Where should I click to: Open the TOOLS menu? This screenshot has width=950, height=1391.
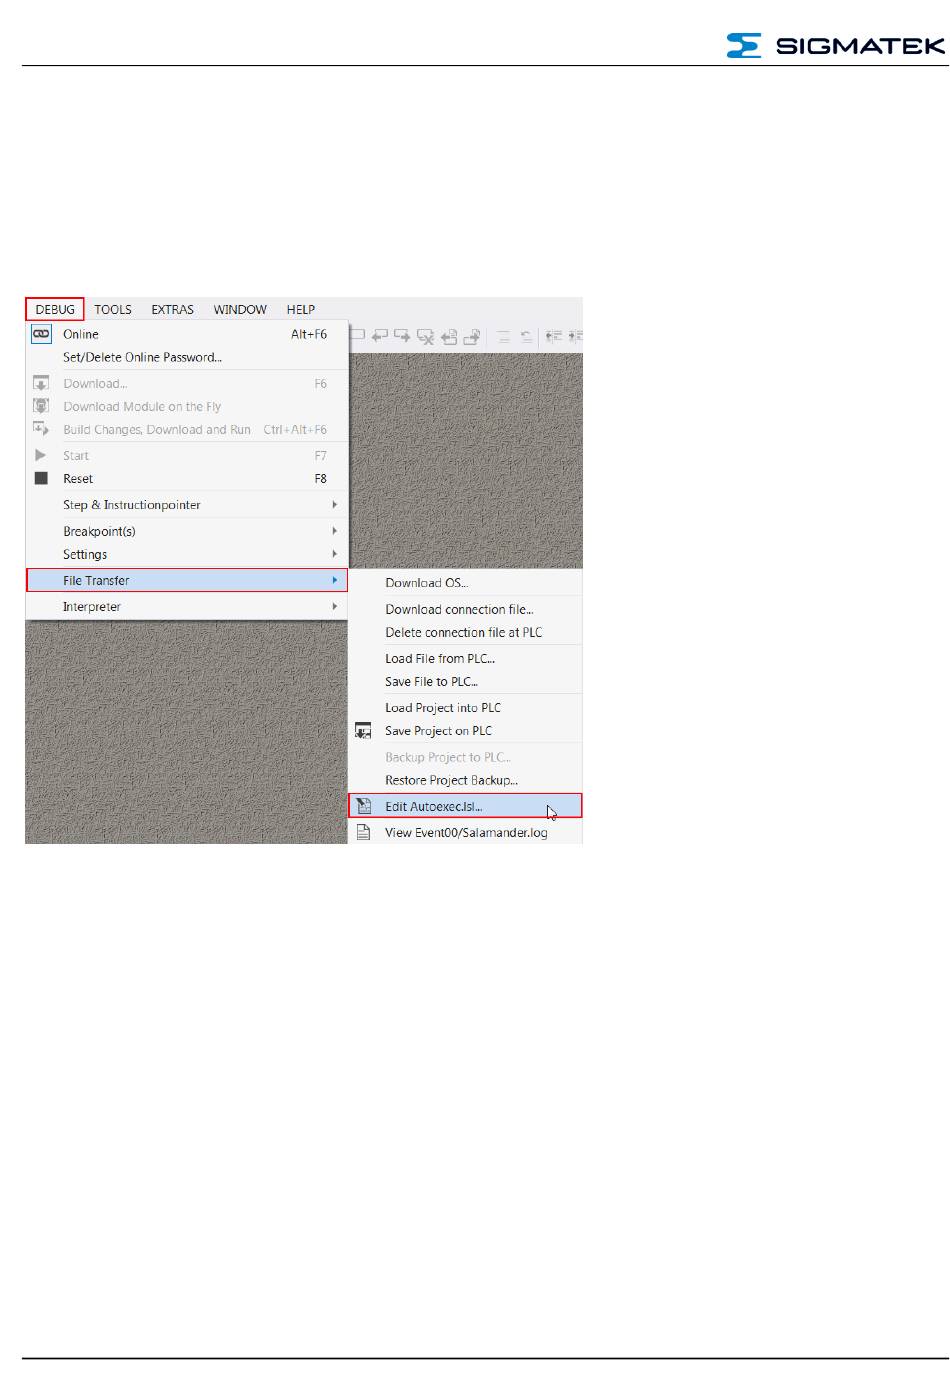113,309
